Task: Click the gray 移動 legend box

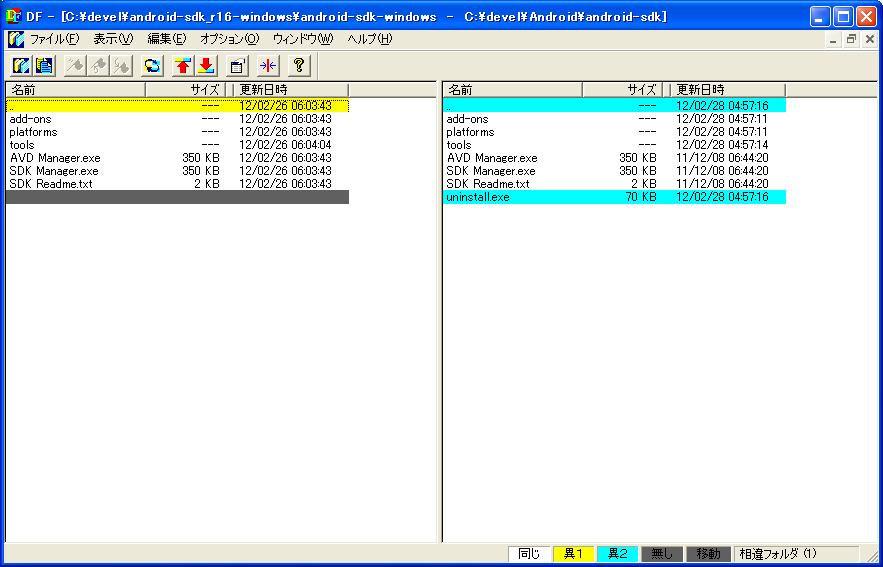Action: (707, 554)
